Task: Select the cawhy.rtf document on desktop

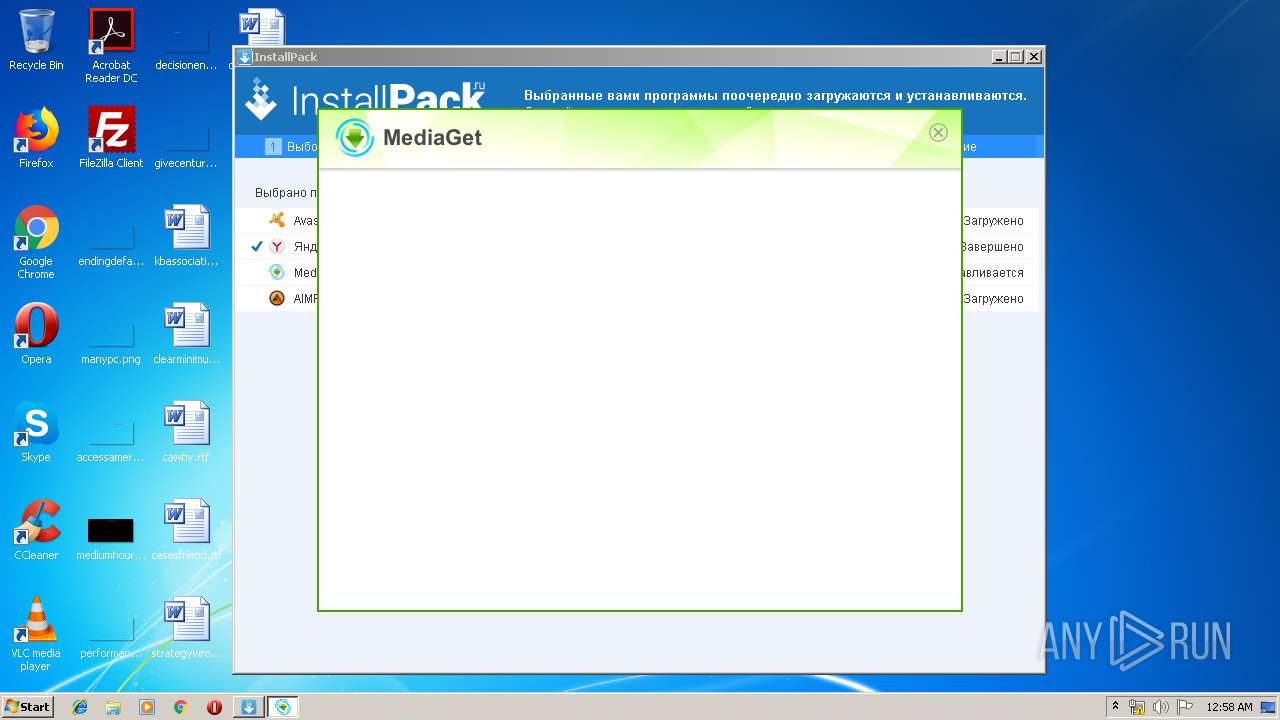Action: click(x=186, y=432)
